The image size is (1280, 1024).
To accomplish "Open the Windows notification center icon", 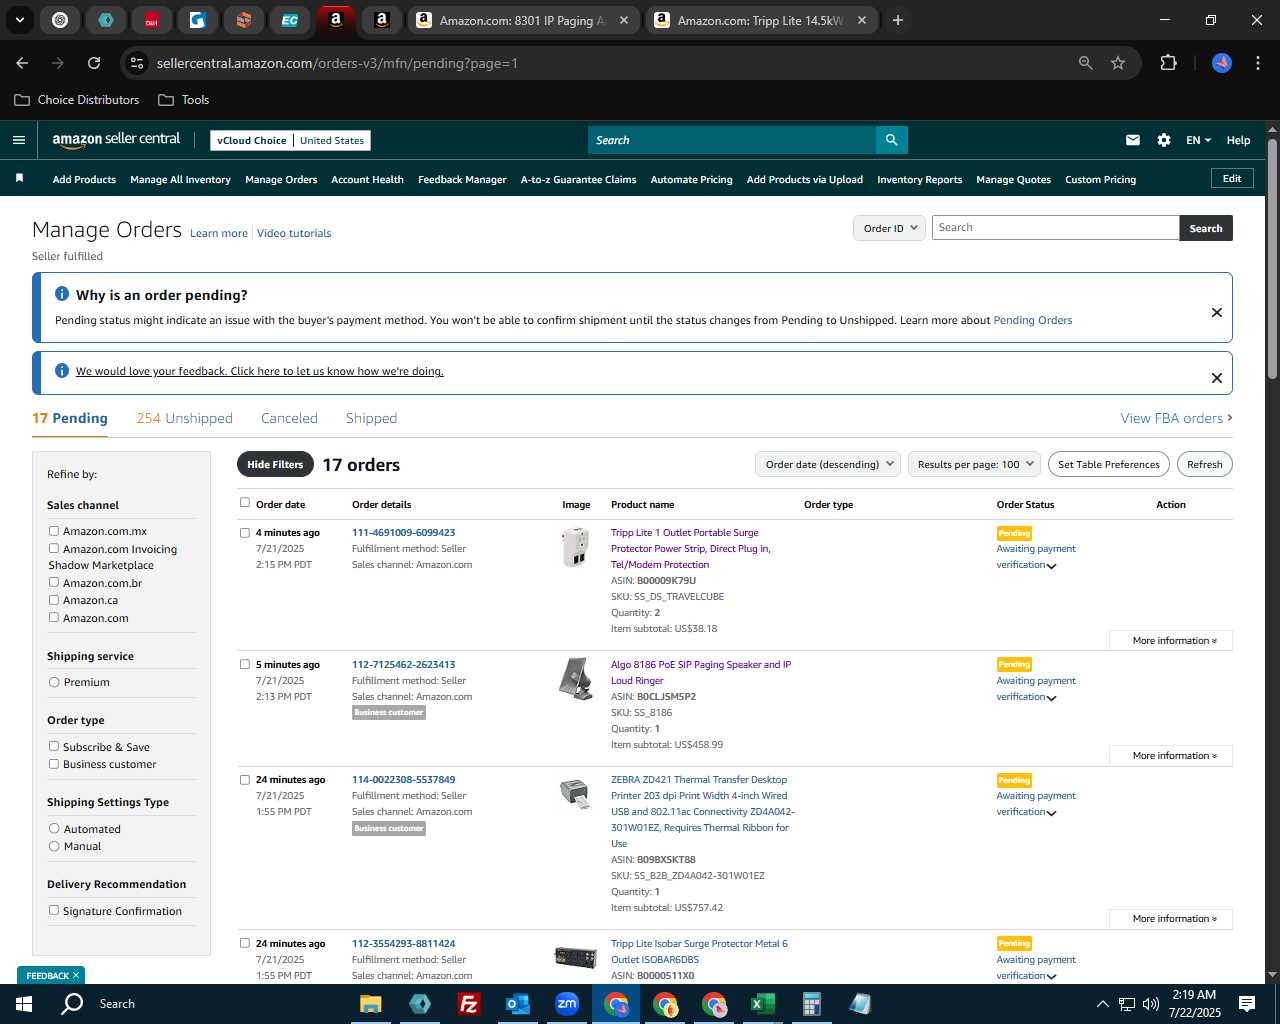I will pos(1247,1004).
